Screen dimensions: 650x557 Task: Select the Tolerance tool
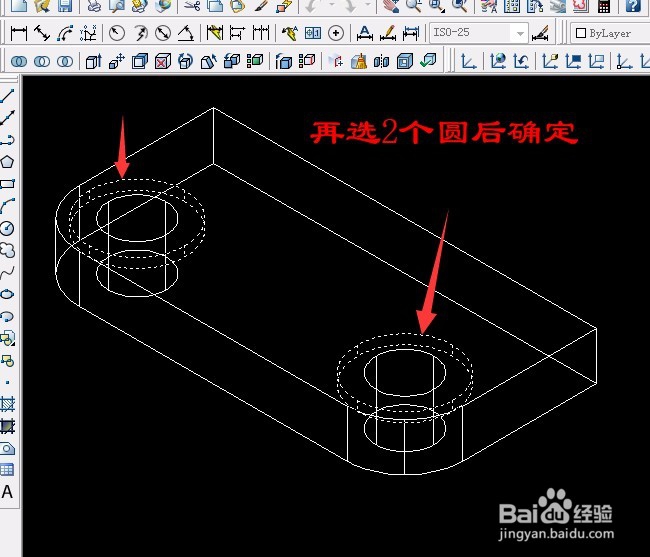(x=313, y=33)
